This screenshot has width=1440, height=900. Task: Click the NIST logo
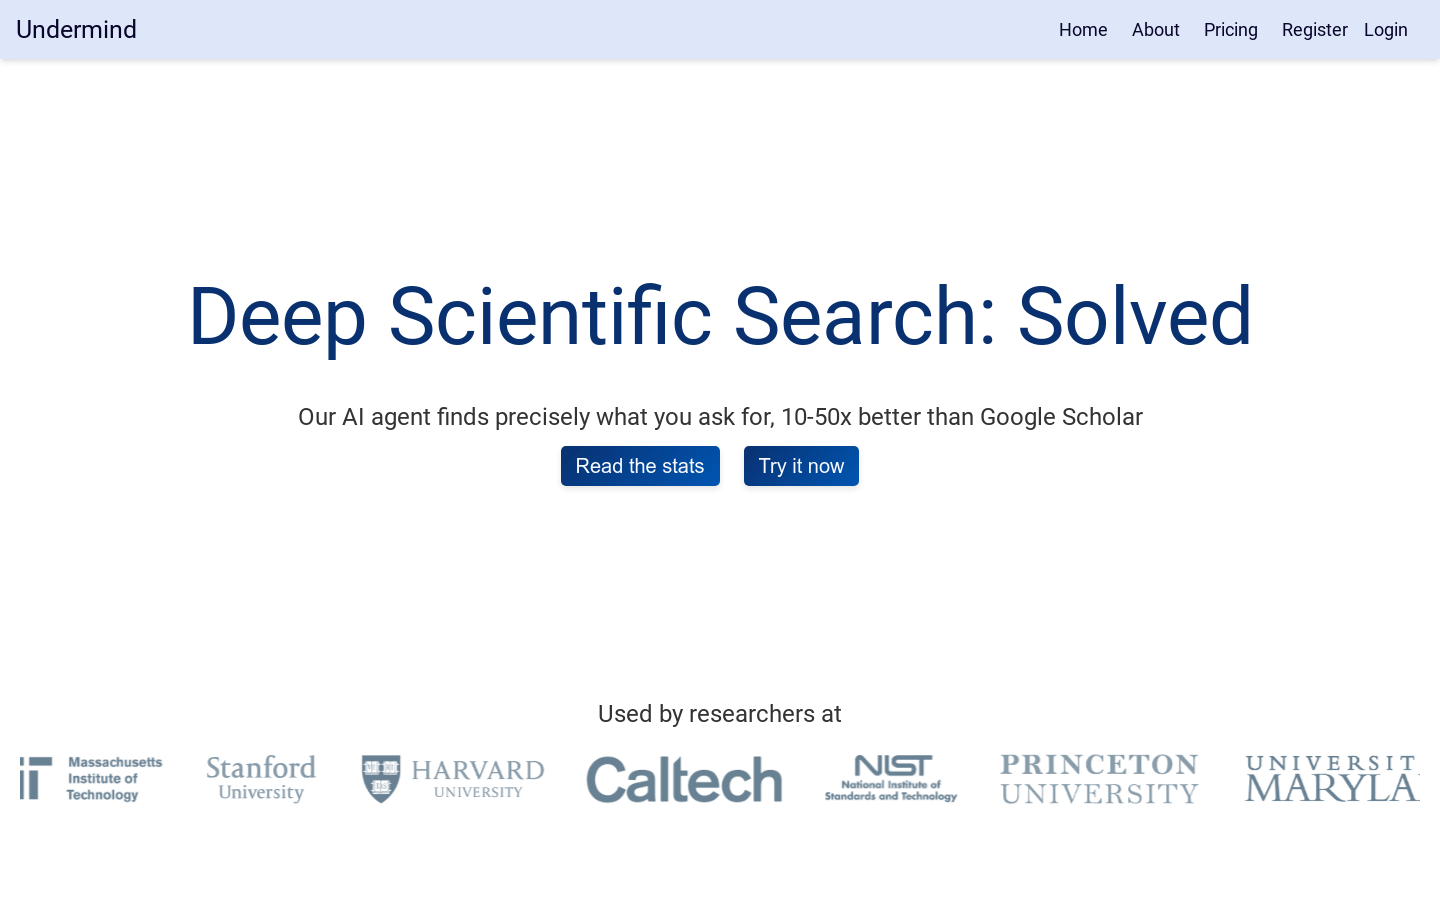891,779
